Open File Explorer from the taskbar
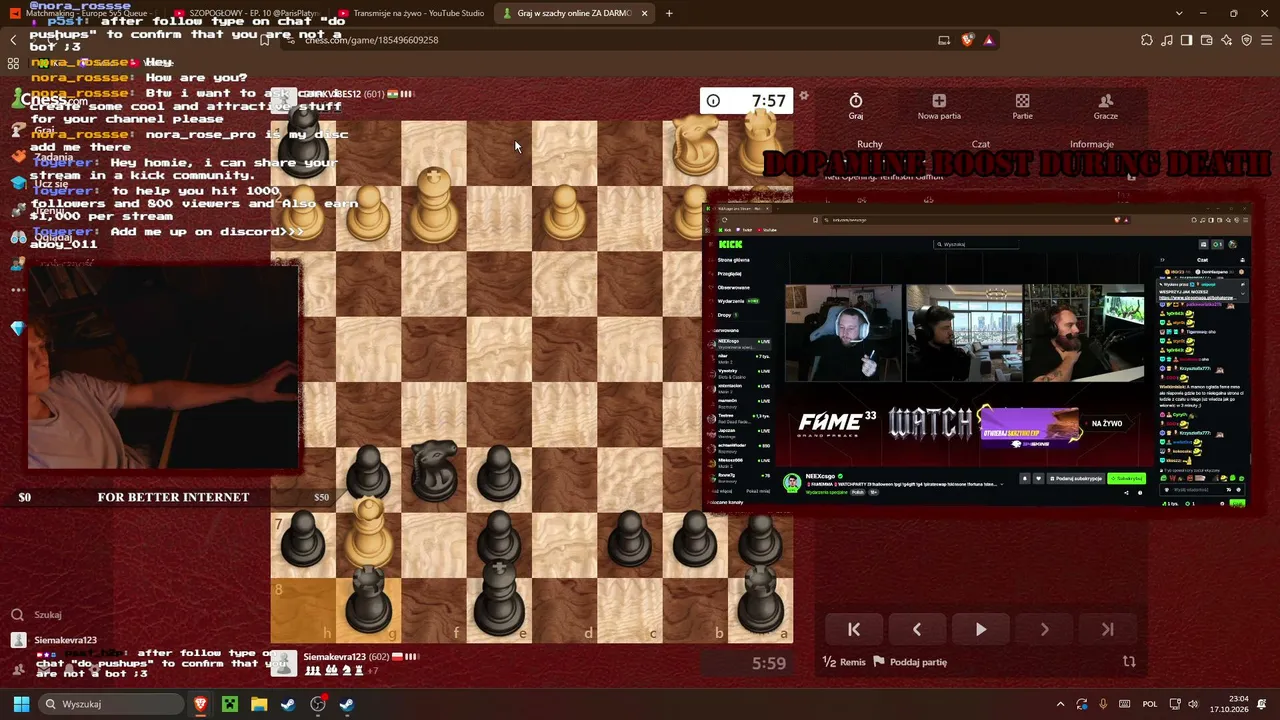Viewport: 1280px width, 720px height. coord(259,704)
